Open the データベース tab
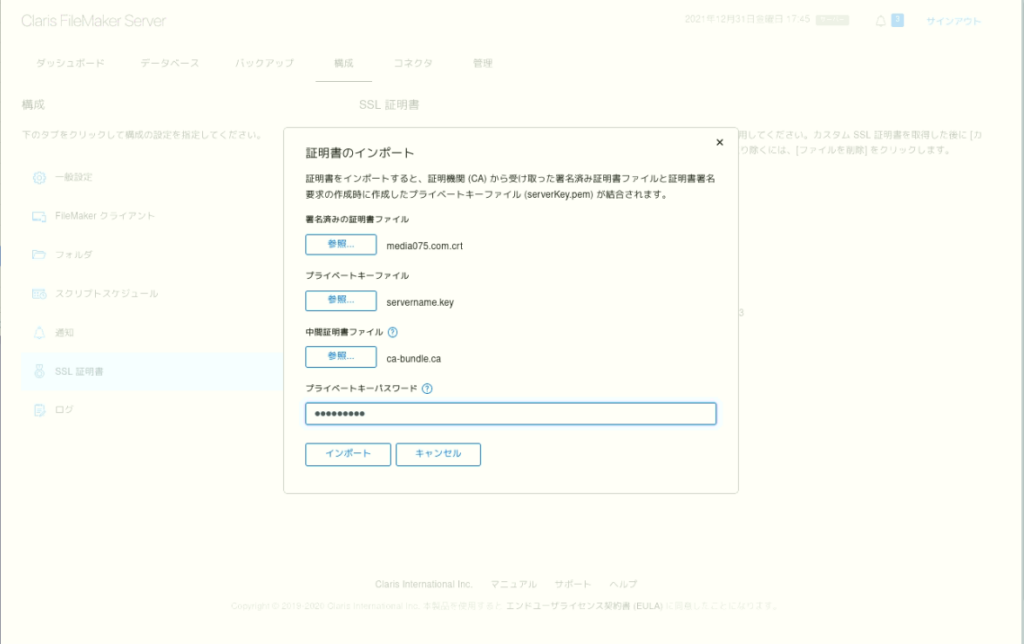Viewport: 1024px width, 644px height. click(170, 63)
